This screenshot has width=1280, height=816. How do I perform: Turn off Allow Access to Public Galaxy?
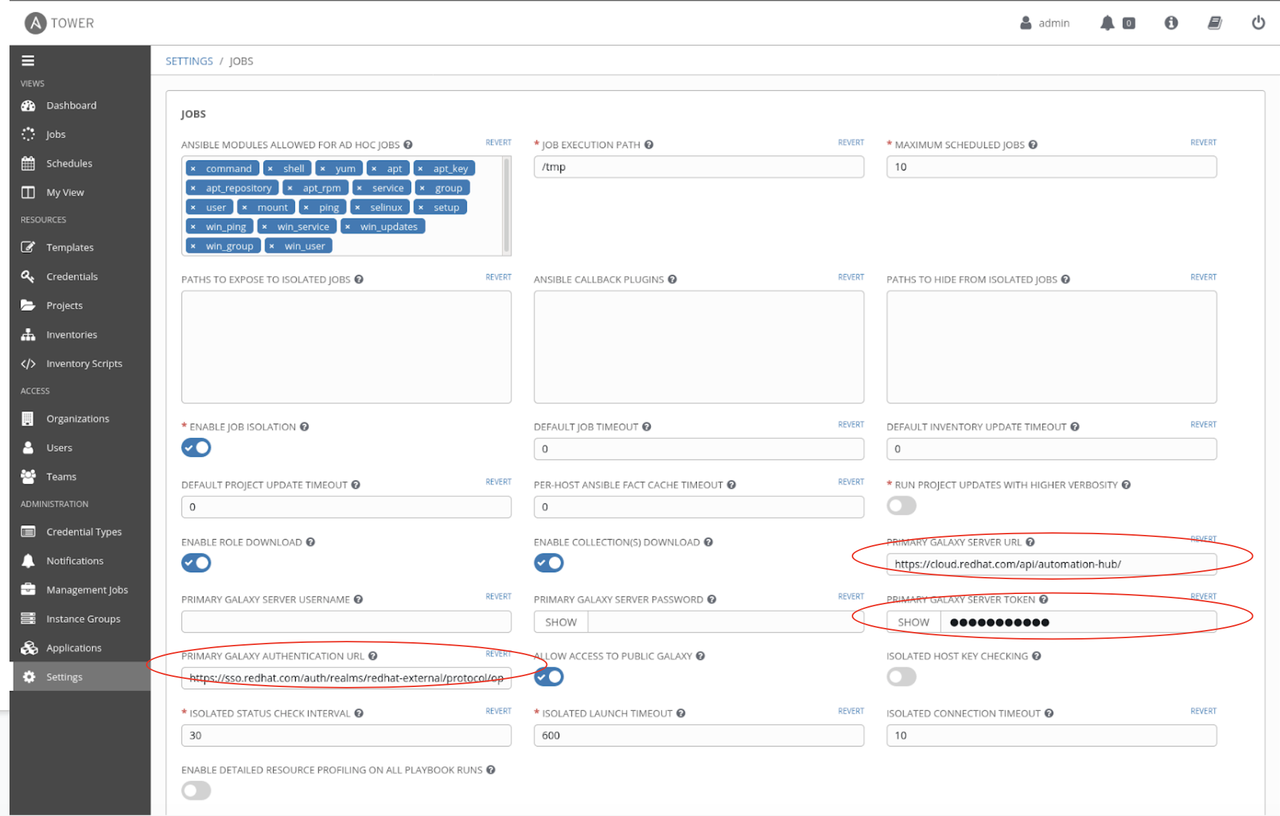pos(548,678)
